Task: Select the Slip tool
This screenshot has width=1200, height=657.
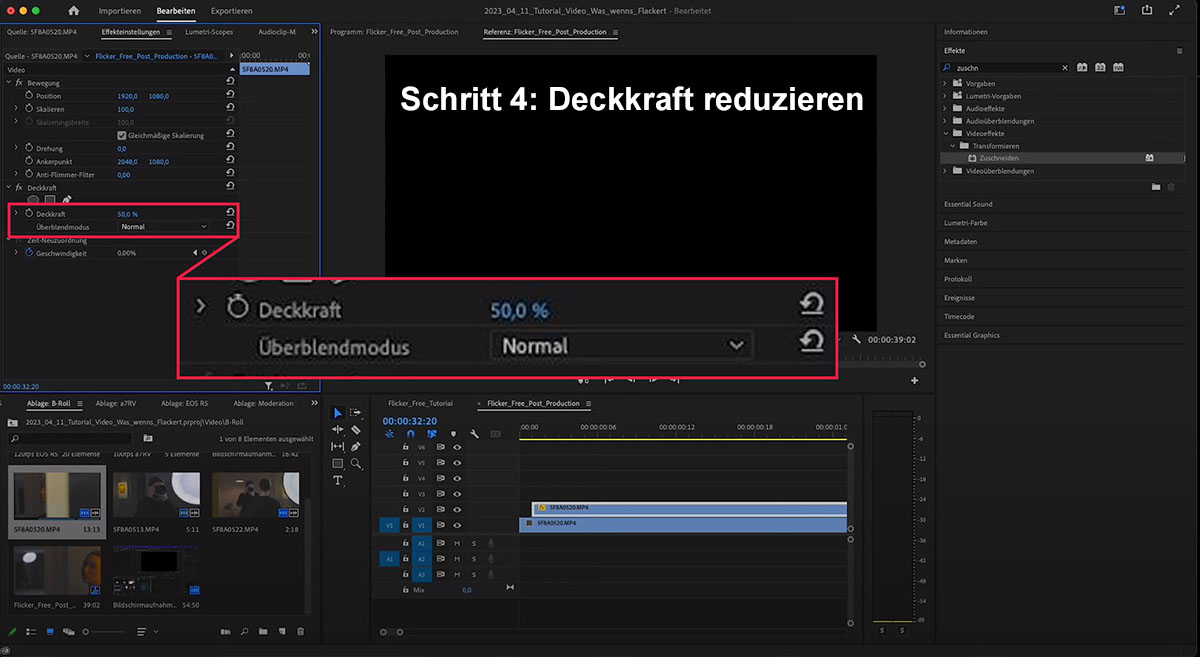Action: coord(337,446)
